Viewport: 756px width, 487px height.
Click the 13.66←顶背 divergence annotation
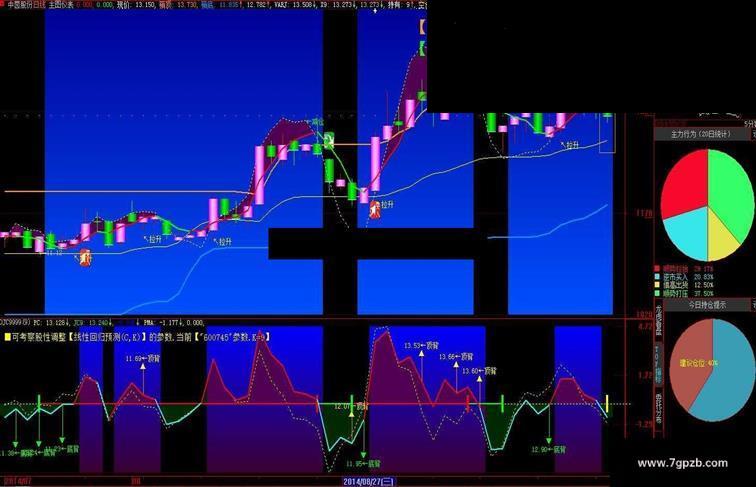click(456, 357)
